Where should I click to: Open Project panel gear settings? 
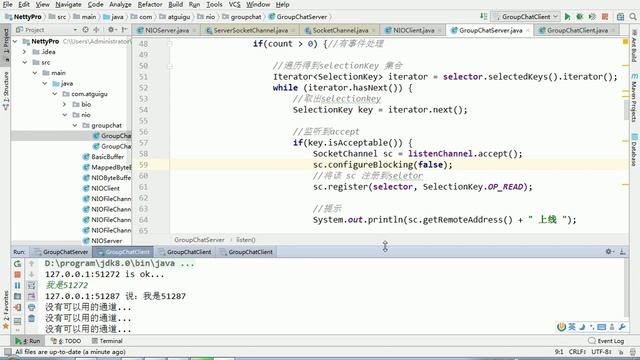(111, 30)
